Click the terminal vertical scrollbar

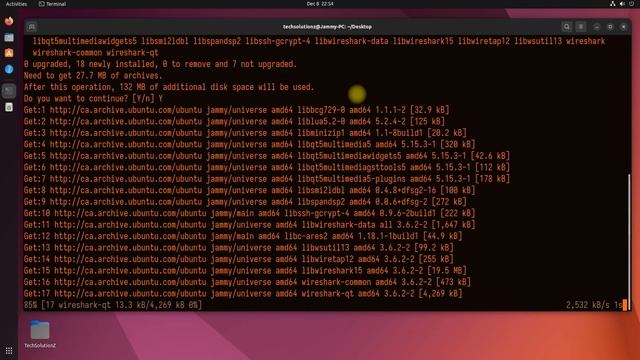[x=629, y=241]
